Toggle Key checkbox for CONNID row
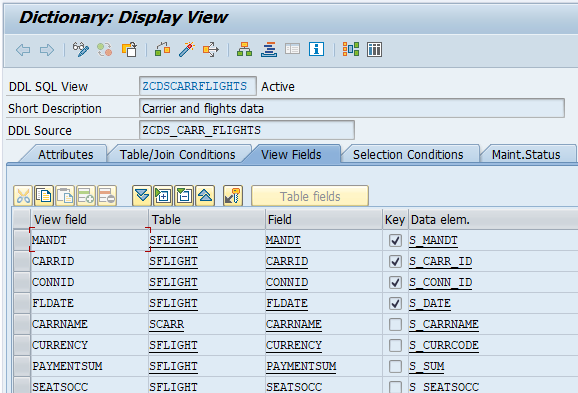The image size is (578, 393). [395, 282]
